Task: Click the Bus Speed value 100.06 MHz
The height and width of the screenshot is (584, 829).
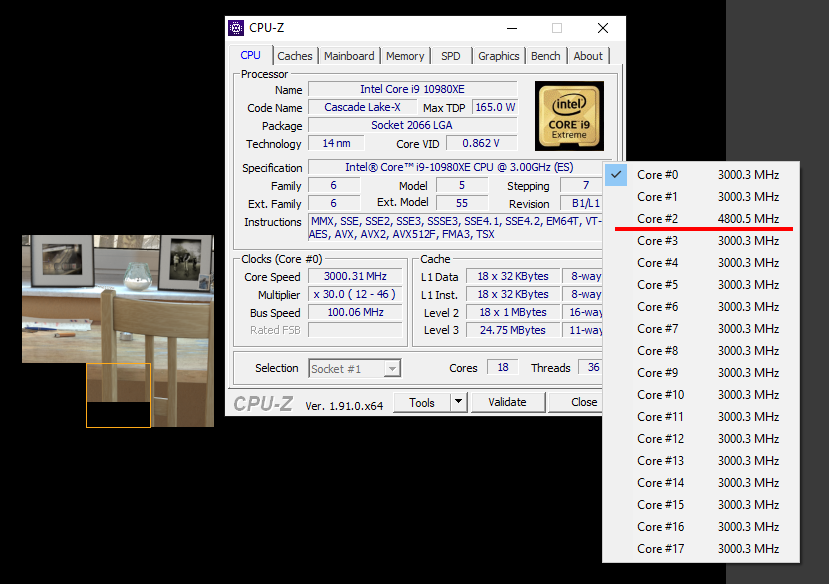Action: tap(355, 312)
